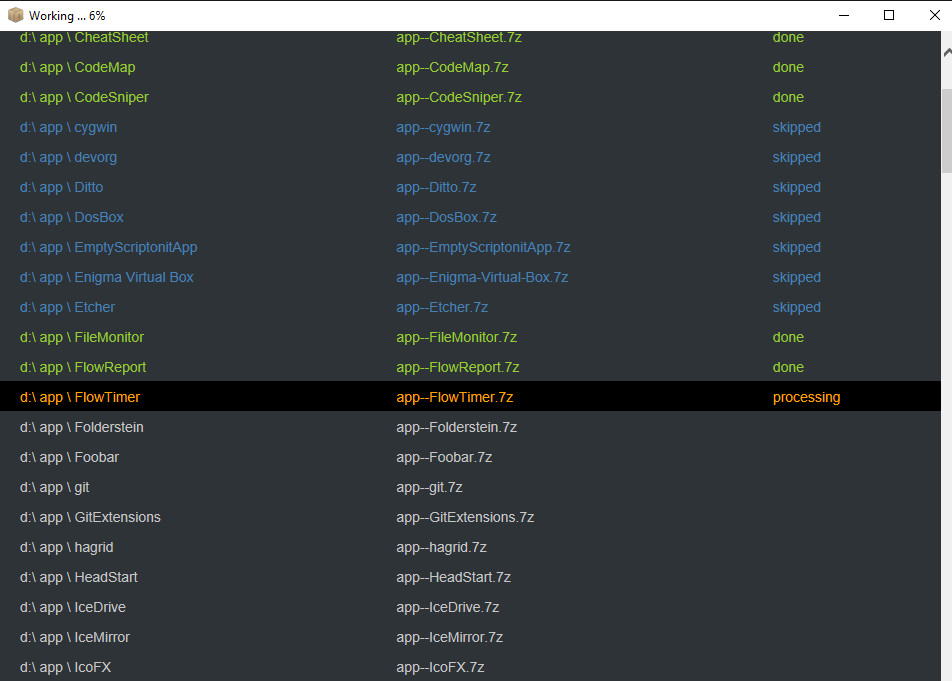
Task: Select the d:\ app \ IcoFX row
Action: [471, 667]
